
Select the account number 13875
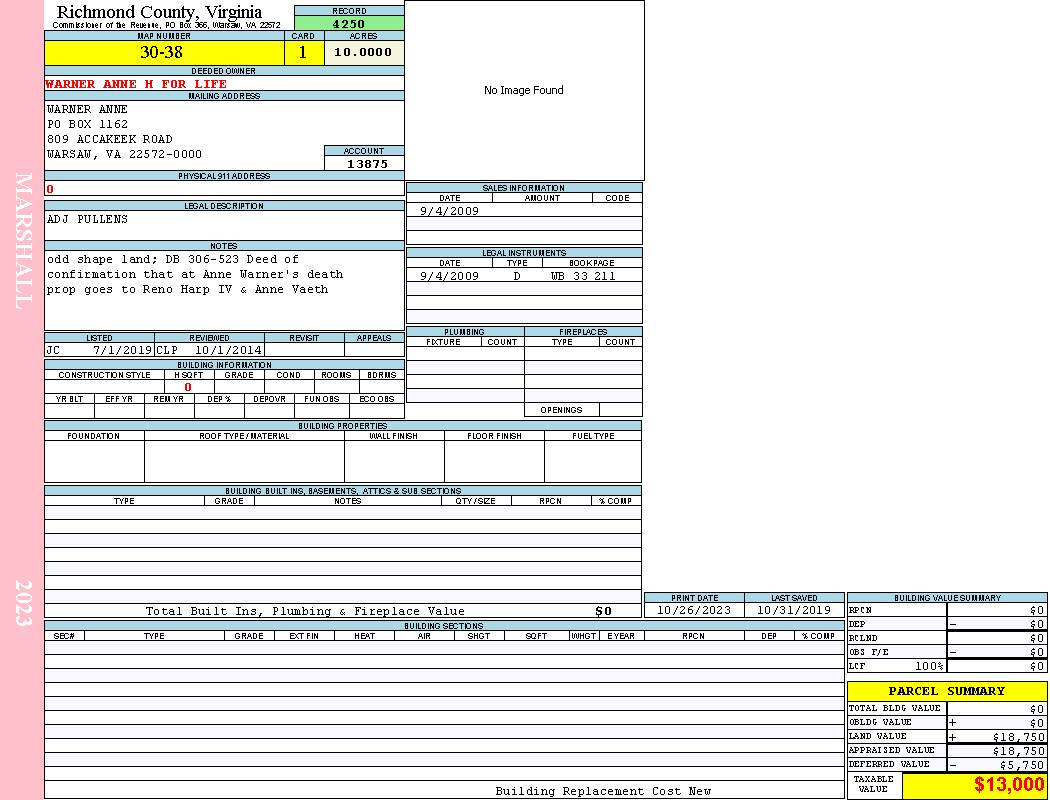click(366, 163)
